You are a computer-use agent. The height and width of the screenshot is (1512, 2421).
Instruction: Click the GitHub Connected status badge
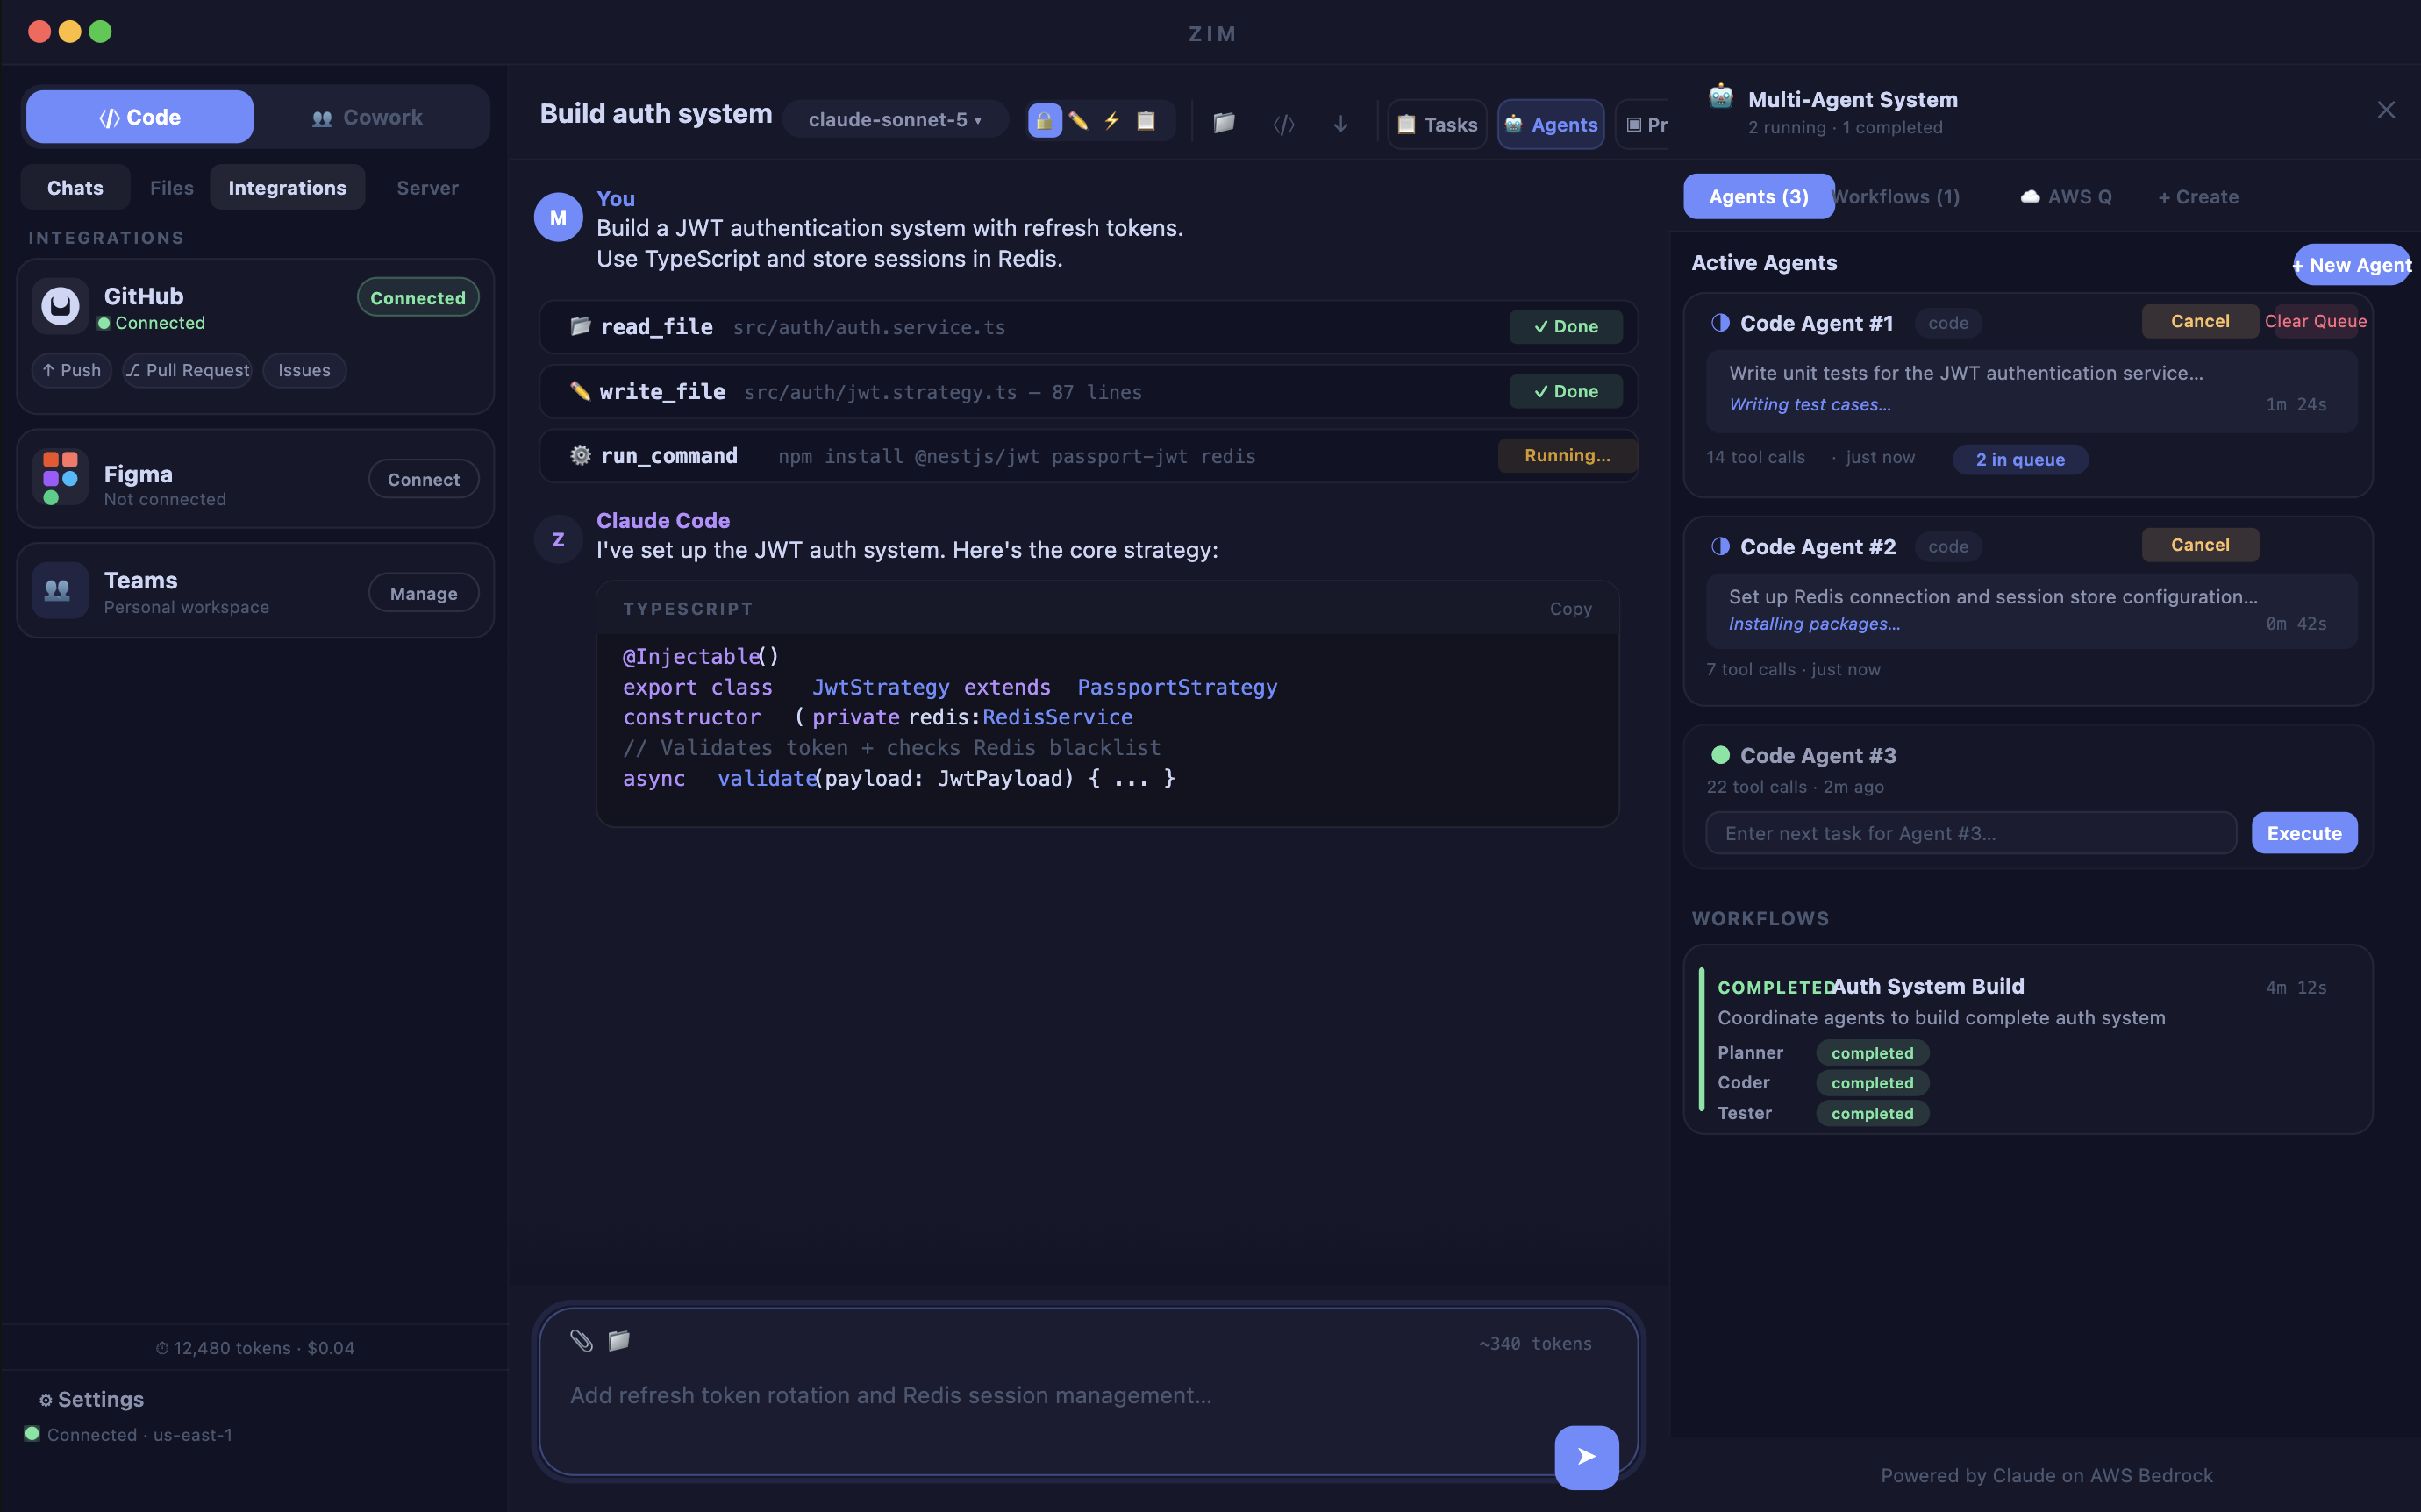pyautogui.click(x=418, y=298)
